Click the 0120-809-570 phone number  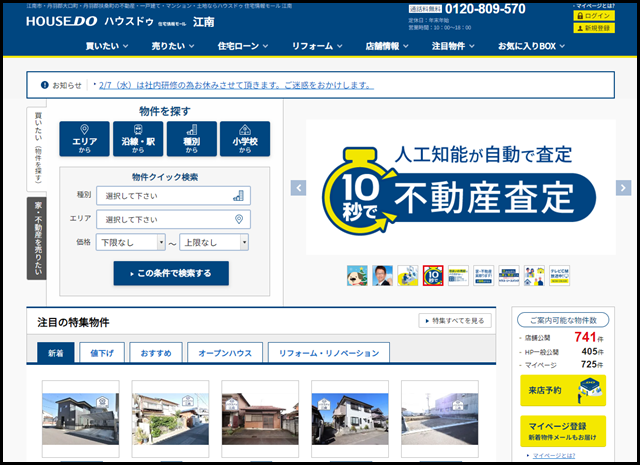[x=485, y=9]
